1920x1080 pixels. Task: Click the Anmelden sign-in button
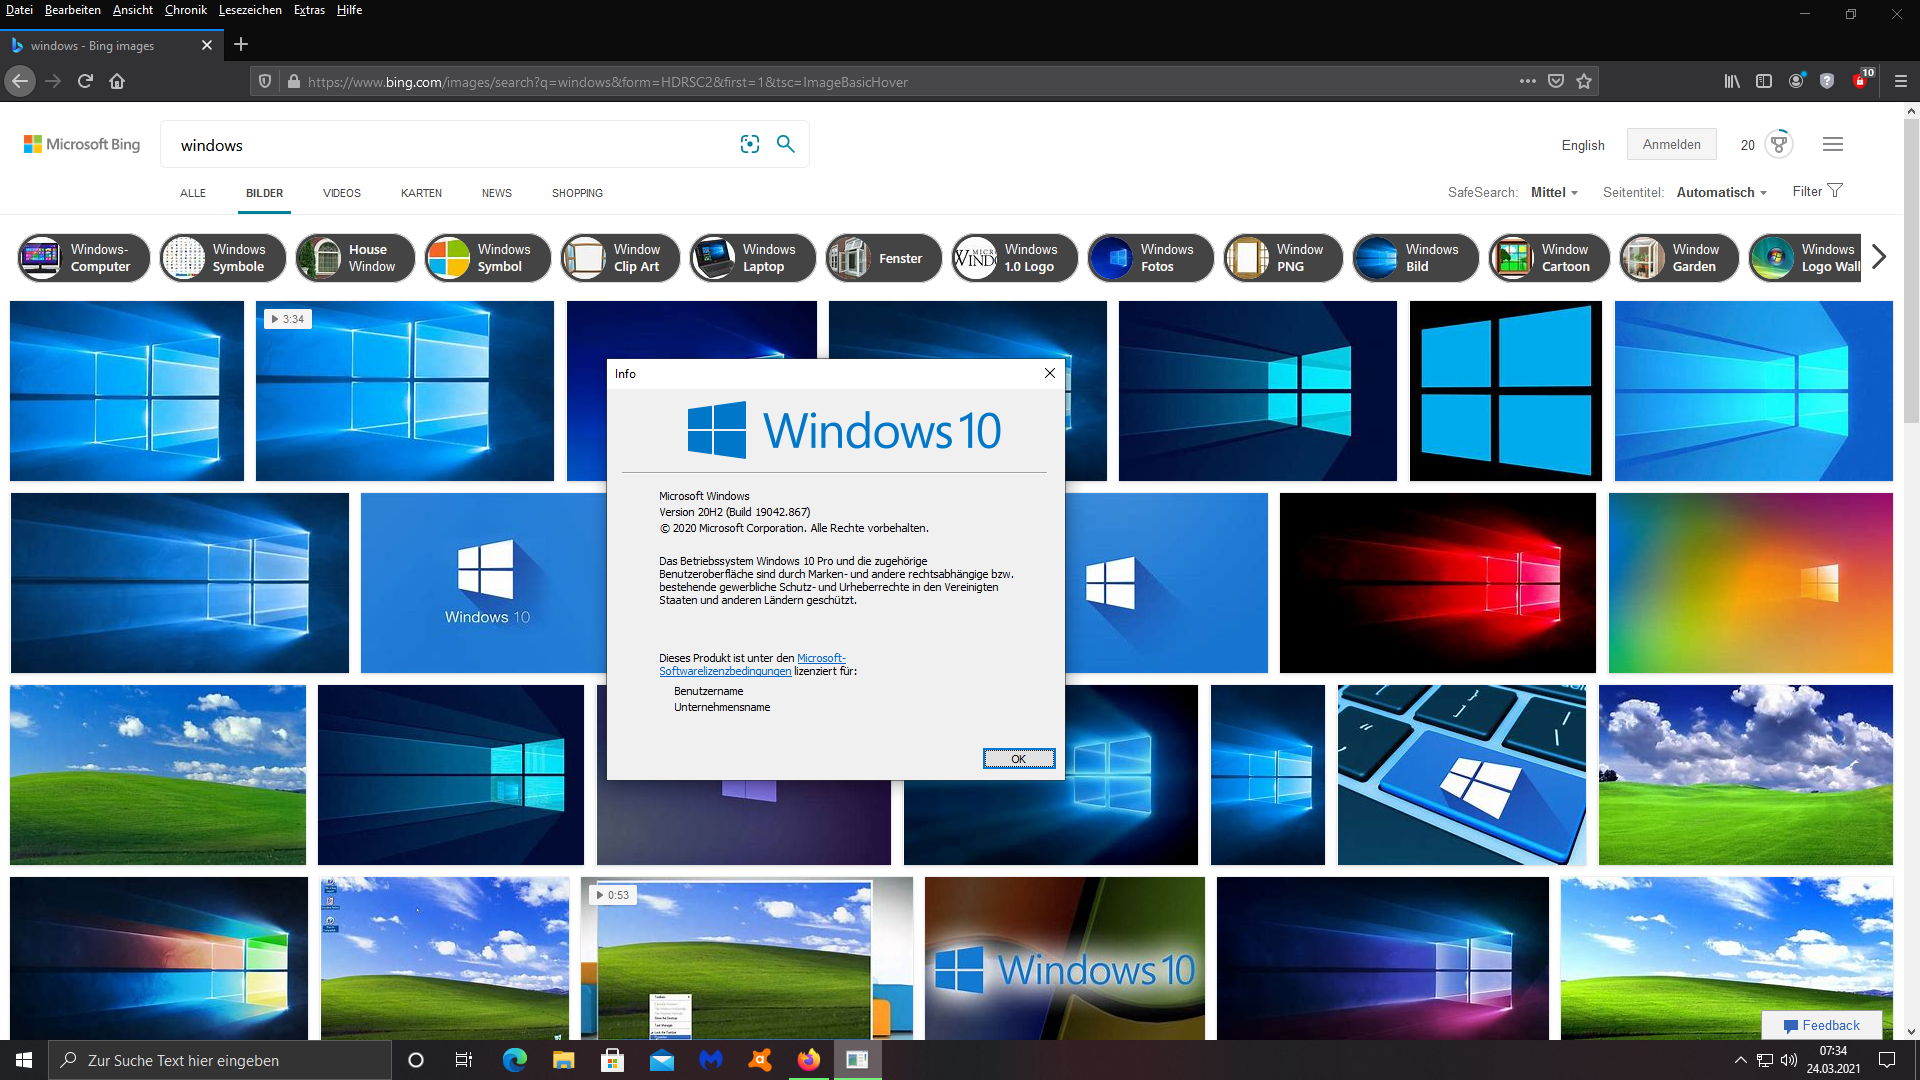click(1671, 144)
